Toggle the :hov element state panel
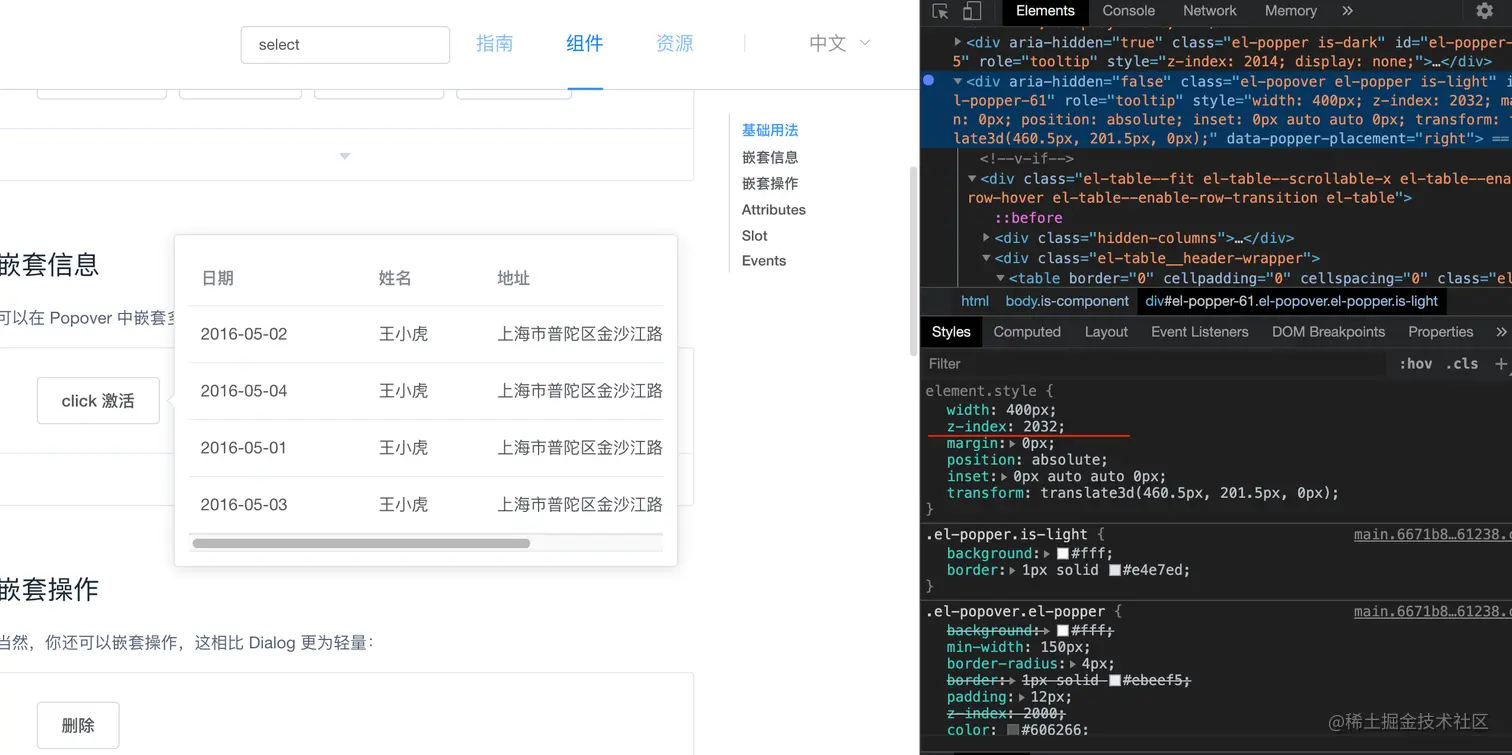1512x755 pixels. click(x=1415, y=364)
